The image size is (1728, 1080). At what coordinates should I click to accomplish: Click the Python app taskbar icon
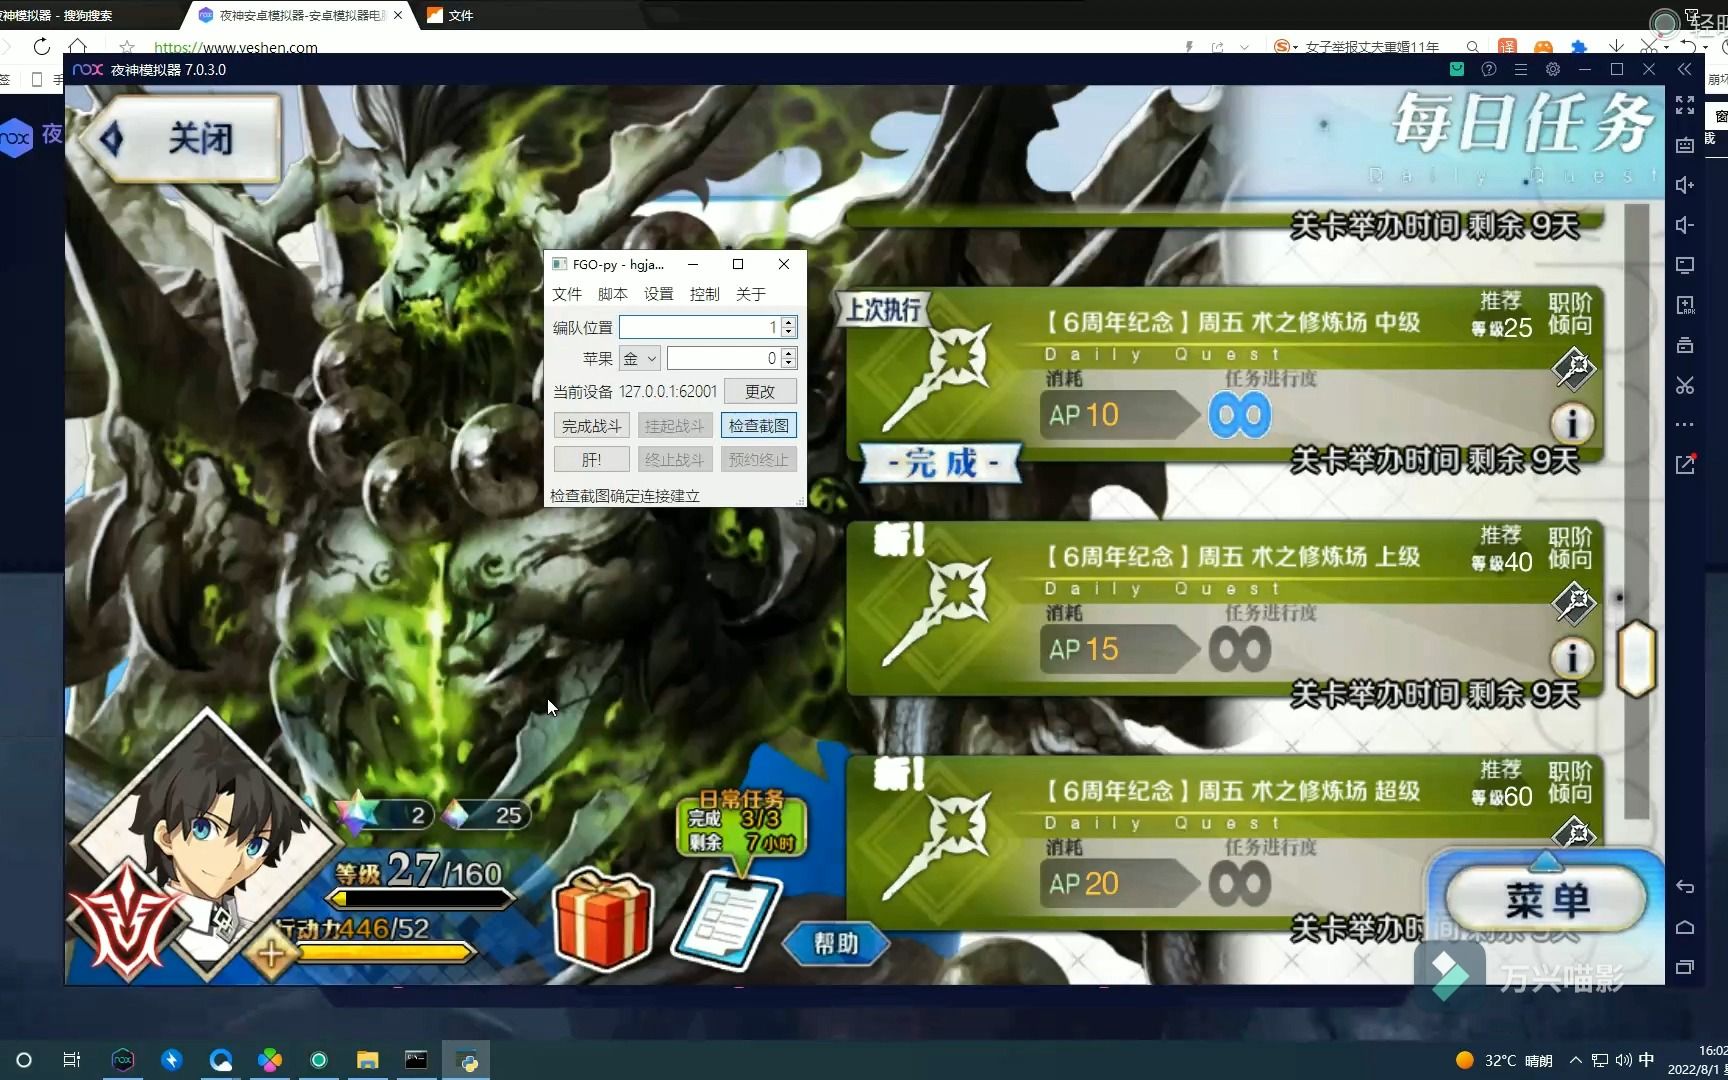pos(466,1060)
